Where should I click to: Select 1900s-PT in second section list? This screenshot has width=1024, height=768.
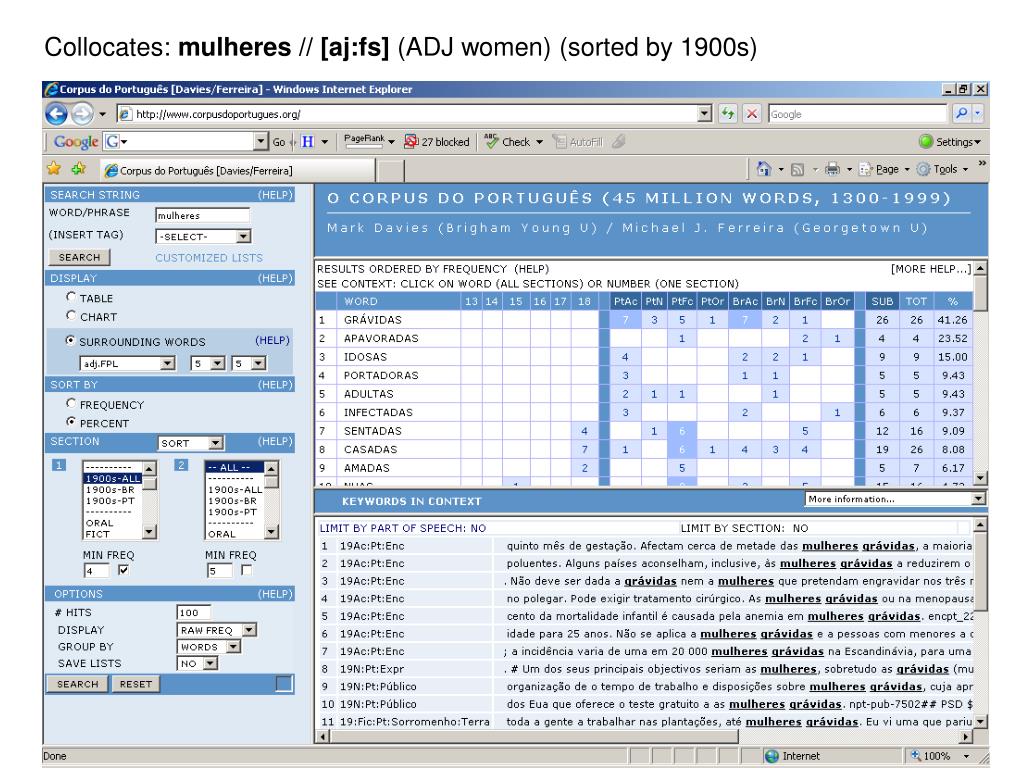coord(232,511)
